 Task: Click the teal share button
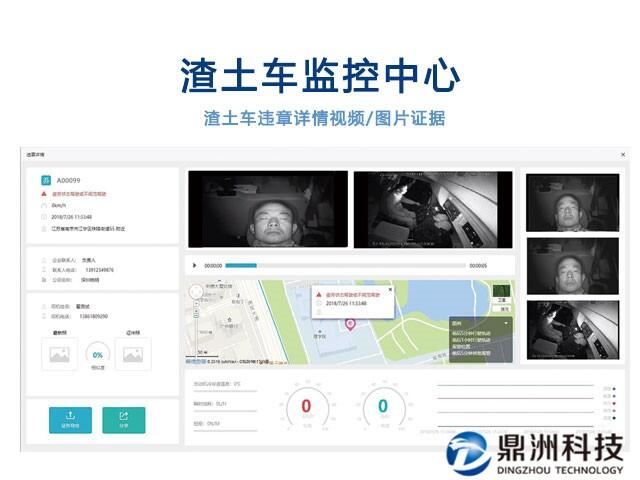[123, 419]
